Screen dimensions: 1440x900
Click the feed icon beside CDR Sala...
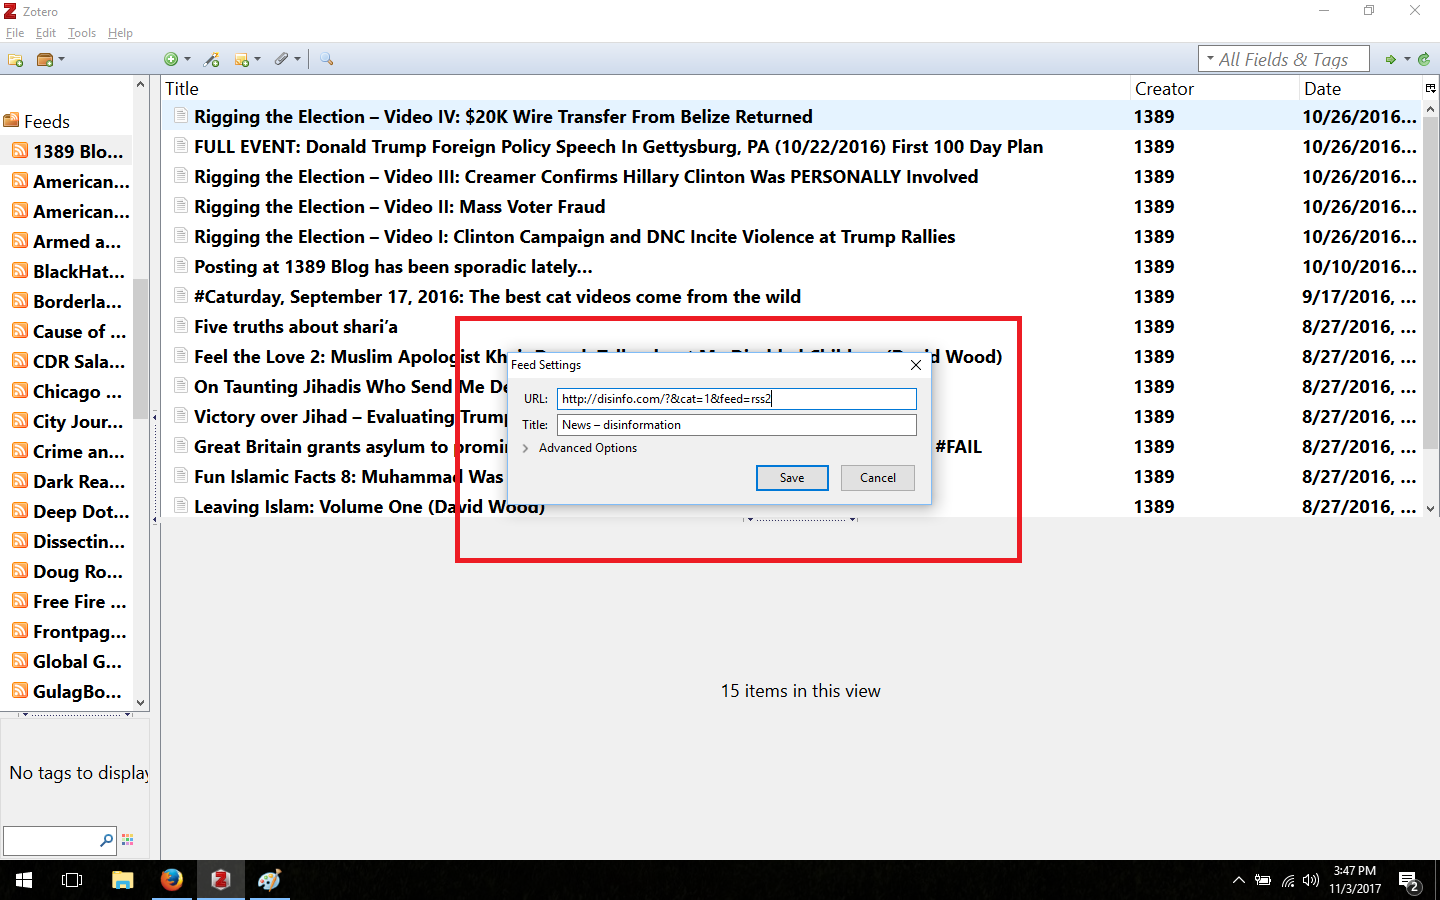tap(20, 361)
